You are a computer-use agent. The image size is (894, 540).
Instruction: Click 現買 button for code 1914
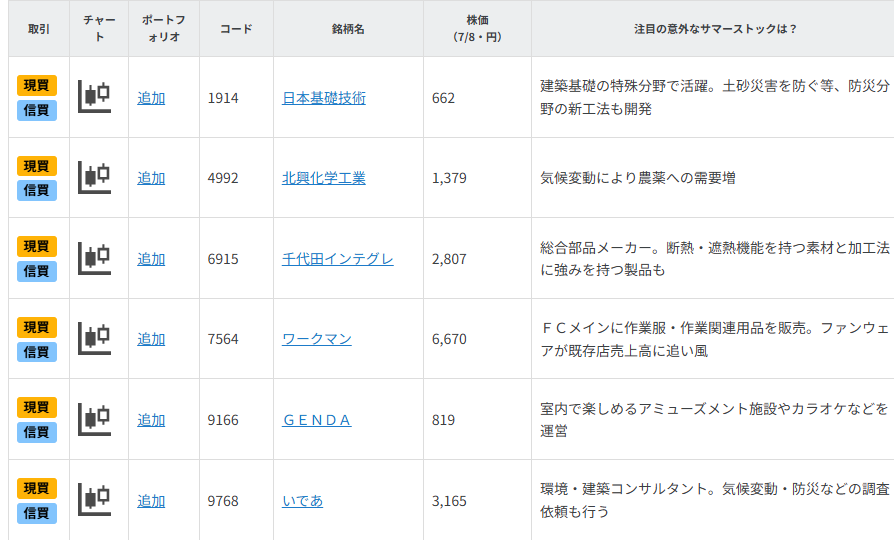(x=36, y=85)
